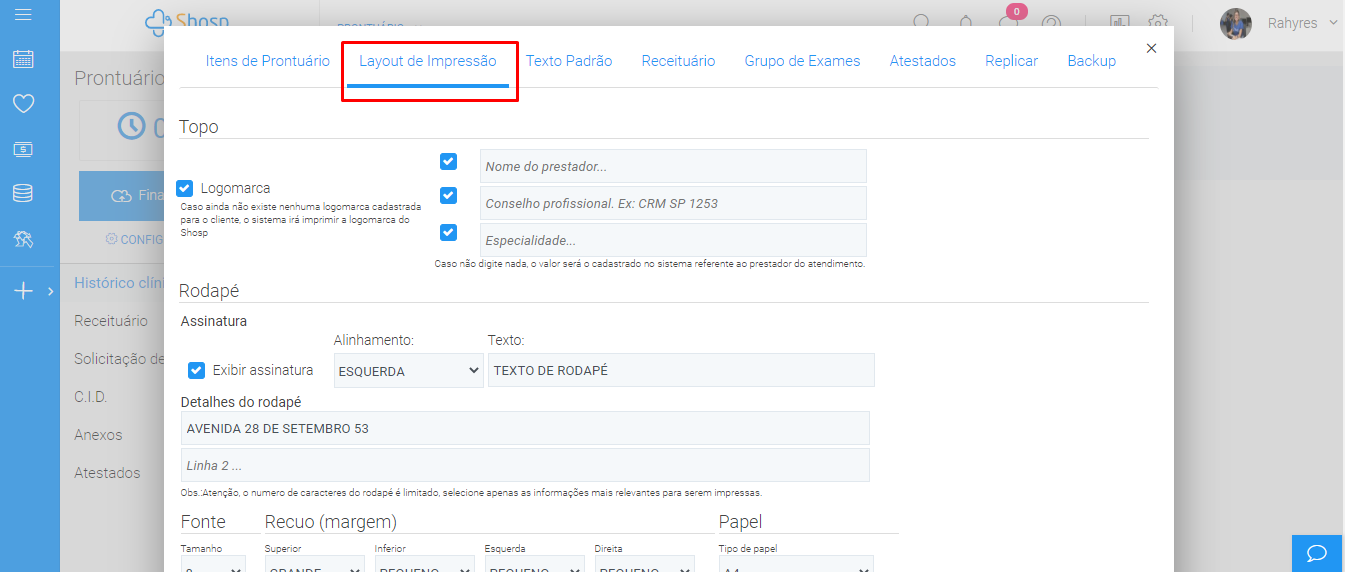Image resolution: width=1345 pixels, height=572 pixels.
Task: Open the Grupo de Exames tab
Action: pyautogui.click(x=802, y=61)
